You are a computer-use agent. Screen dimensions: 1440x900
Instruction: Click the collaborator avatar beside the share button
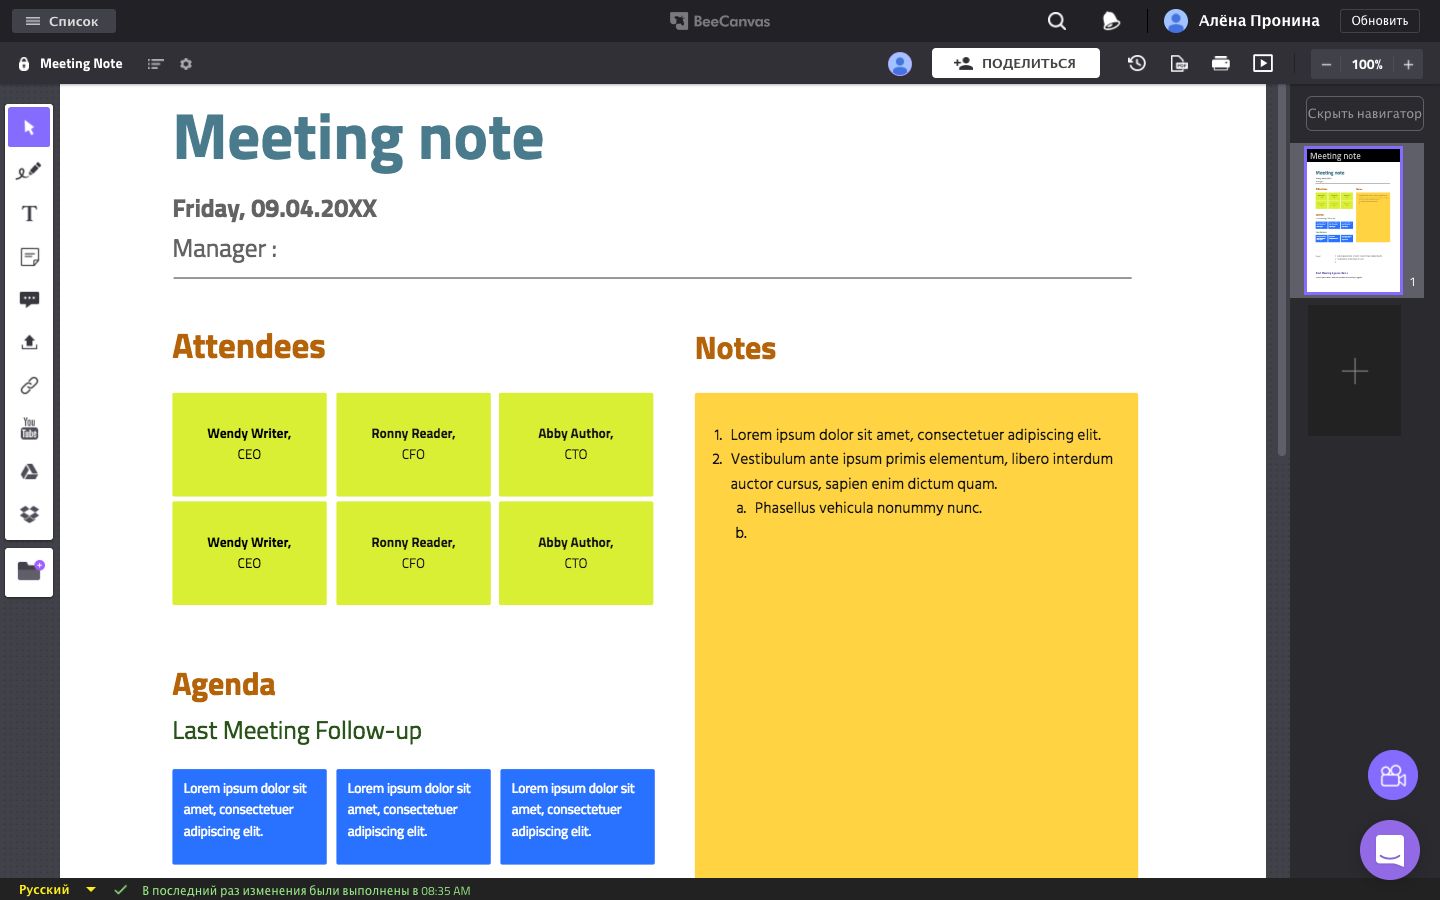pyautogui.click(x=900, y=64)
